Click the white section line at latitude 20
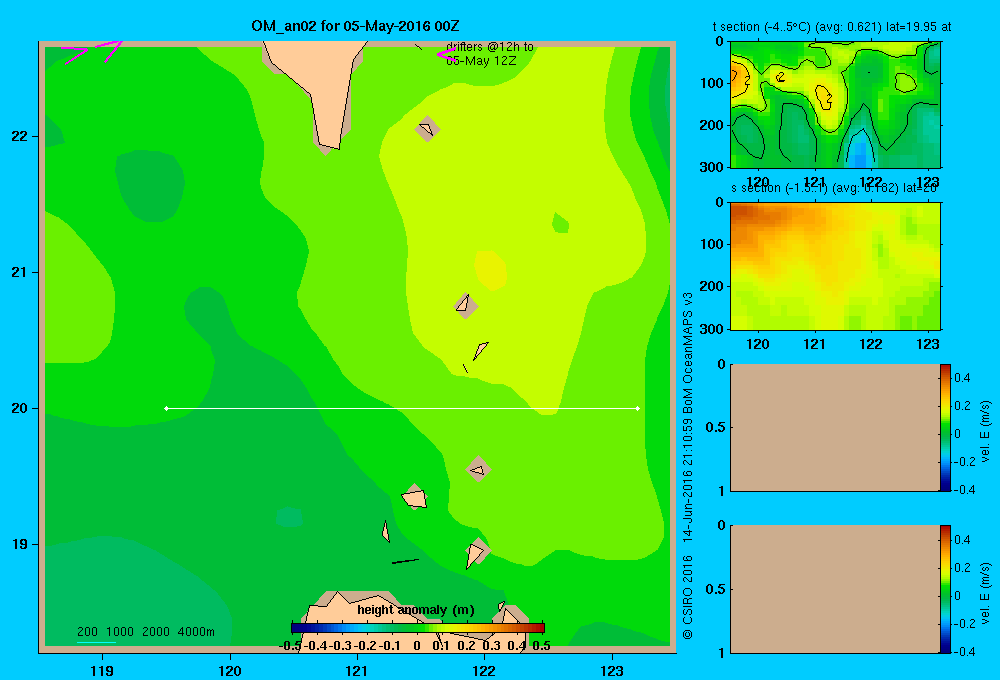This screenshot has width=1000, height=680. [x=402, y=408]
